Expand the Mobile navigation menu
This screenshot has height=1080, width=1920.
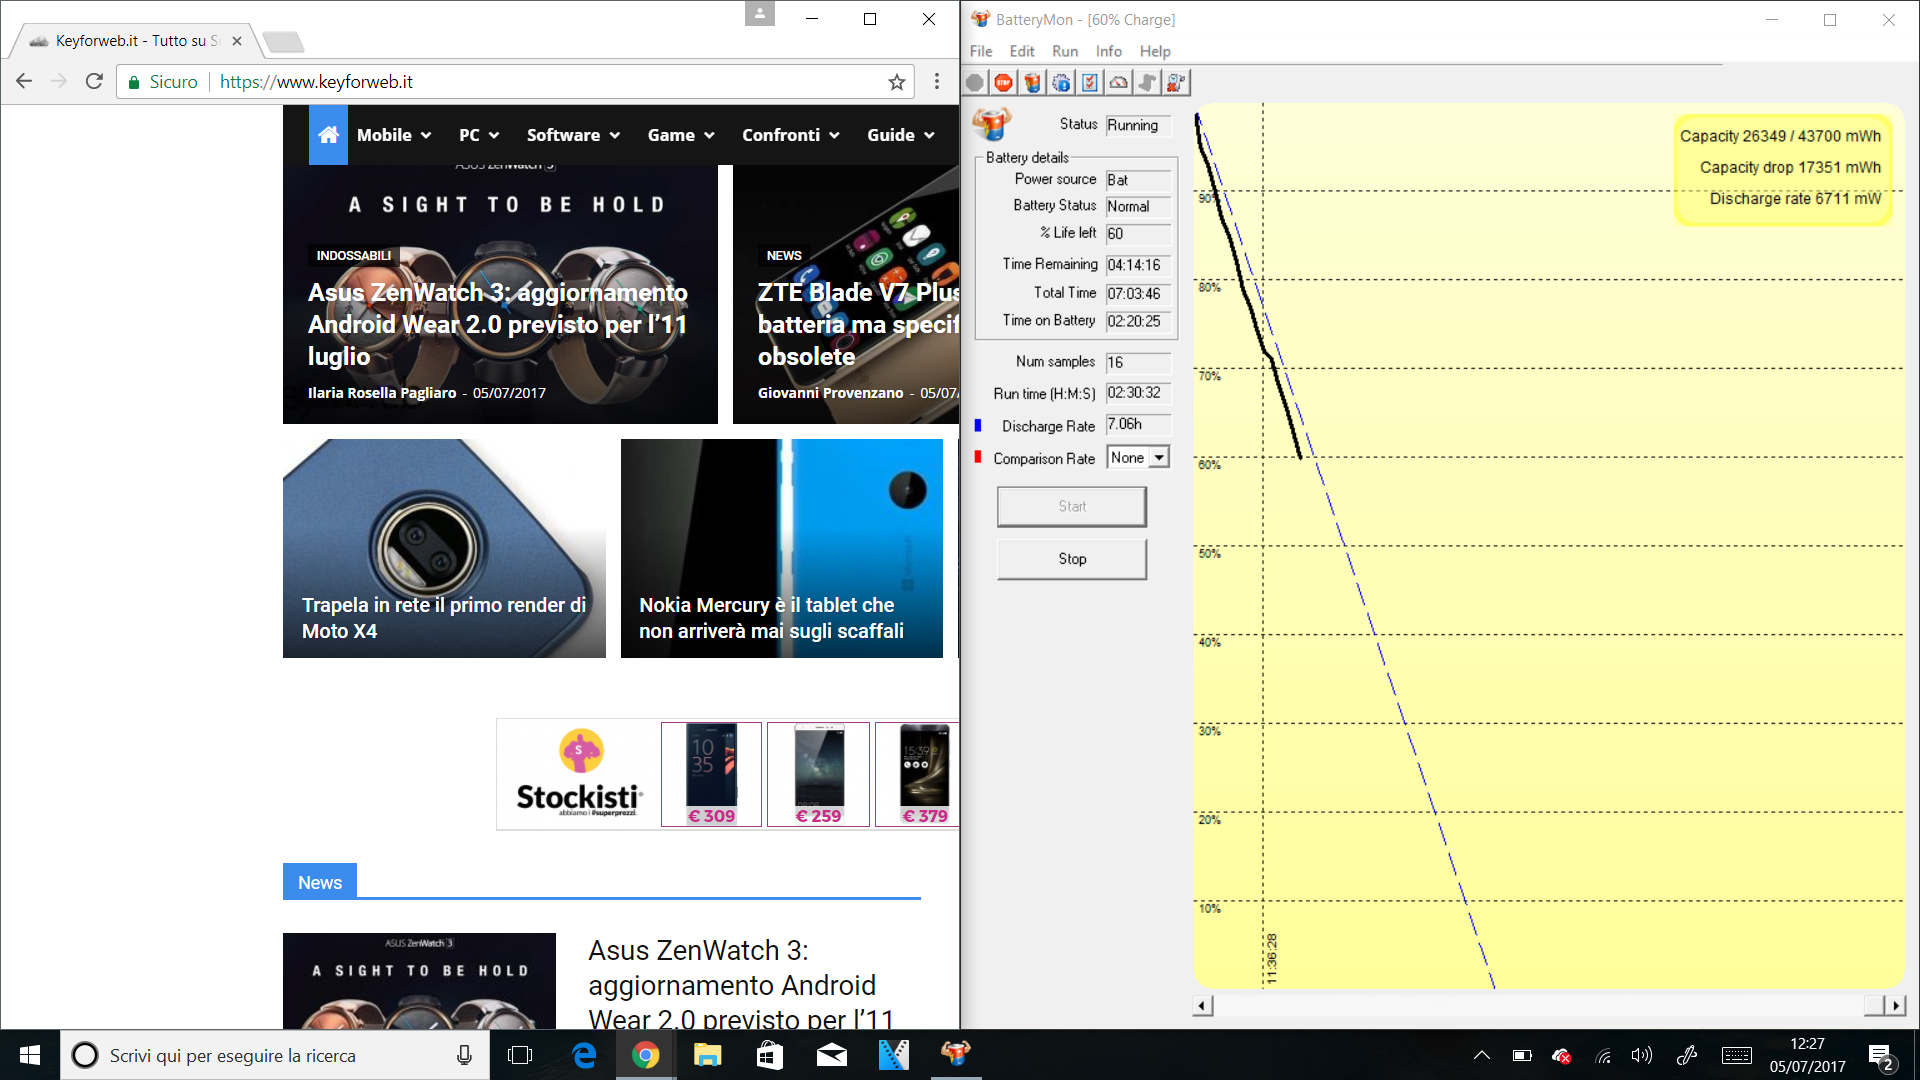394,135
